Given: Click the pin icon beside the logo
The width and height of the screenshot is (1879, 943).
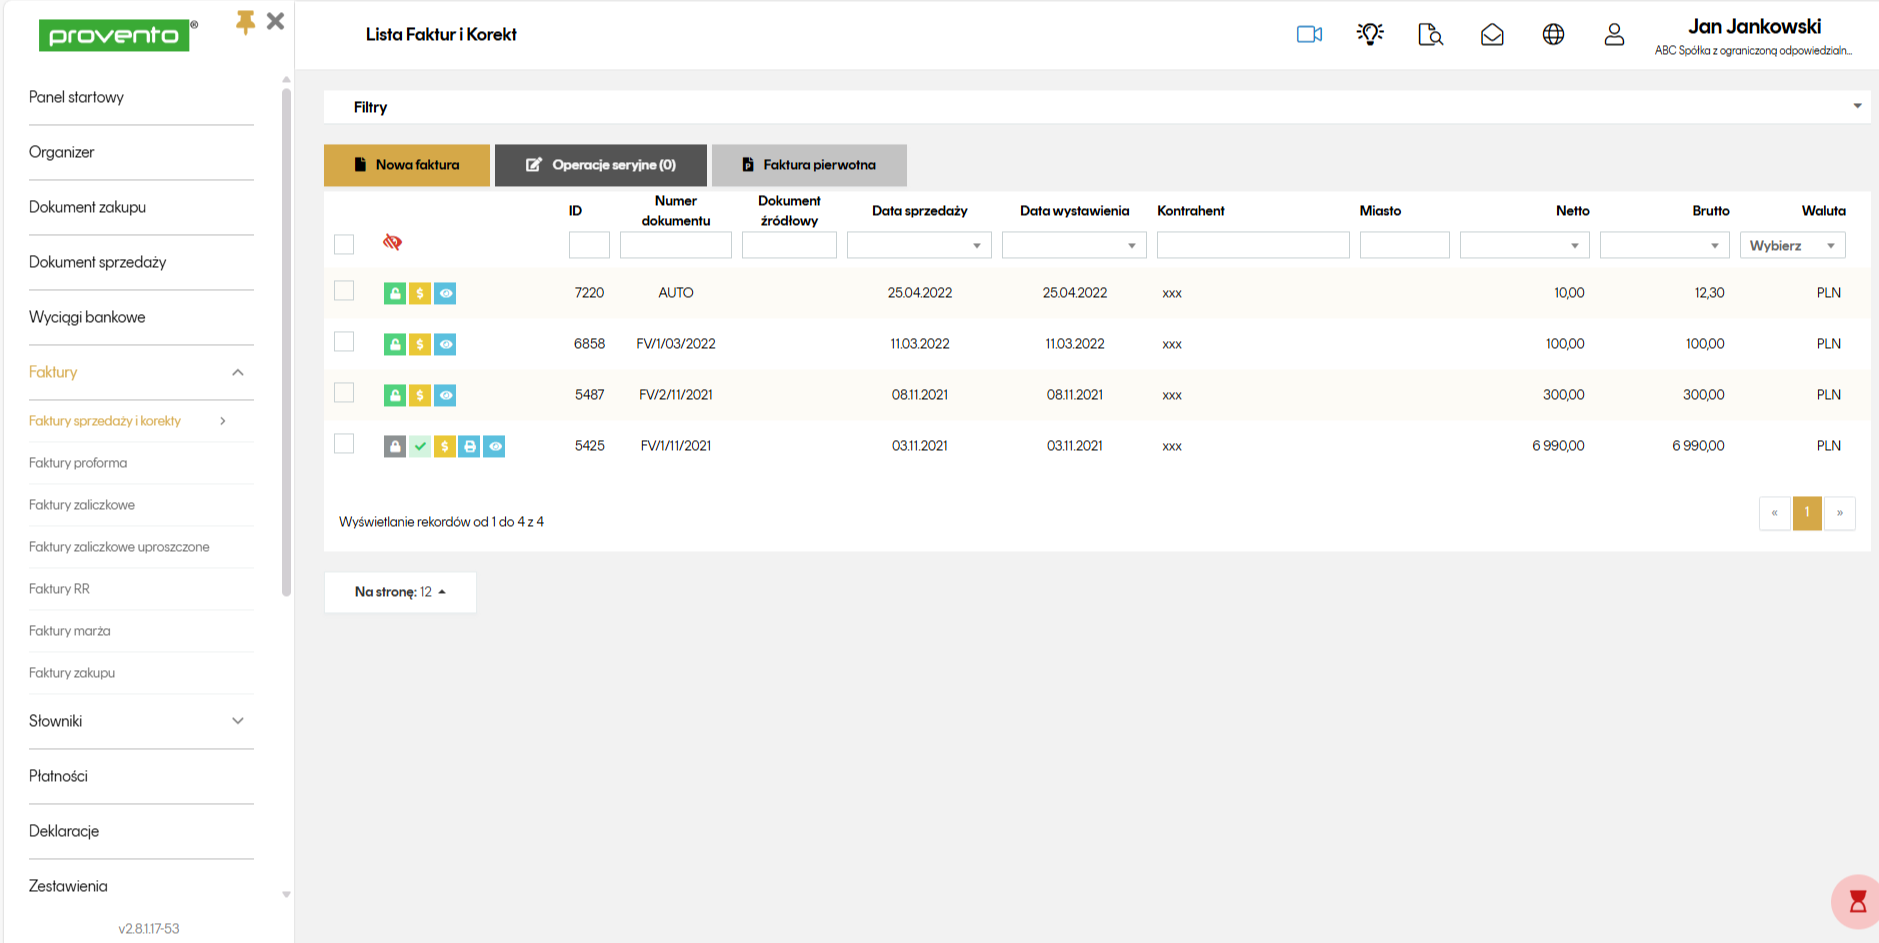Looking at the screenshot, I should point(245,22).
